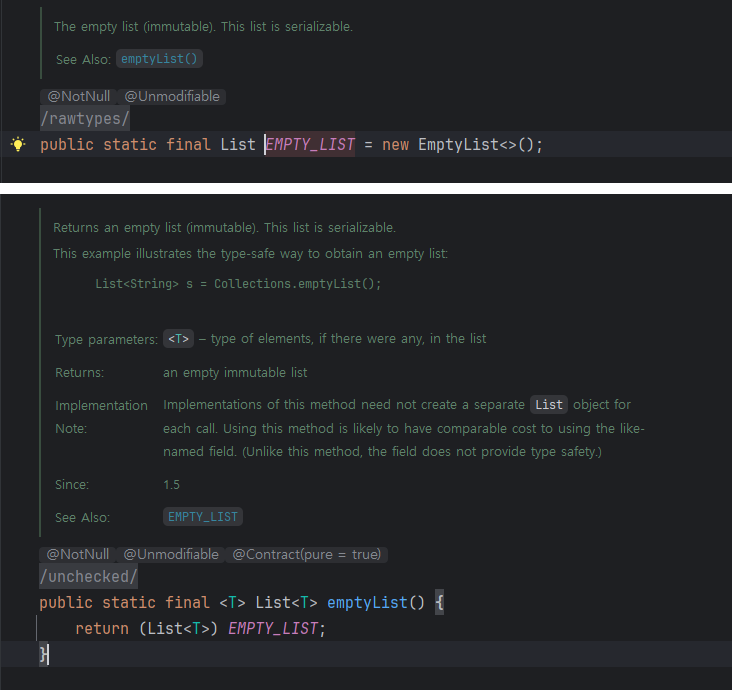Click the EmptyList<>() constructor call

(480, 145)
